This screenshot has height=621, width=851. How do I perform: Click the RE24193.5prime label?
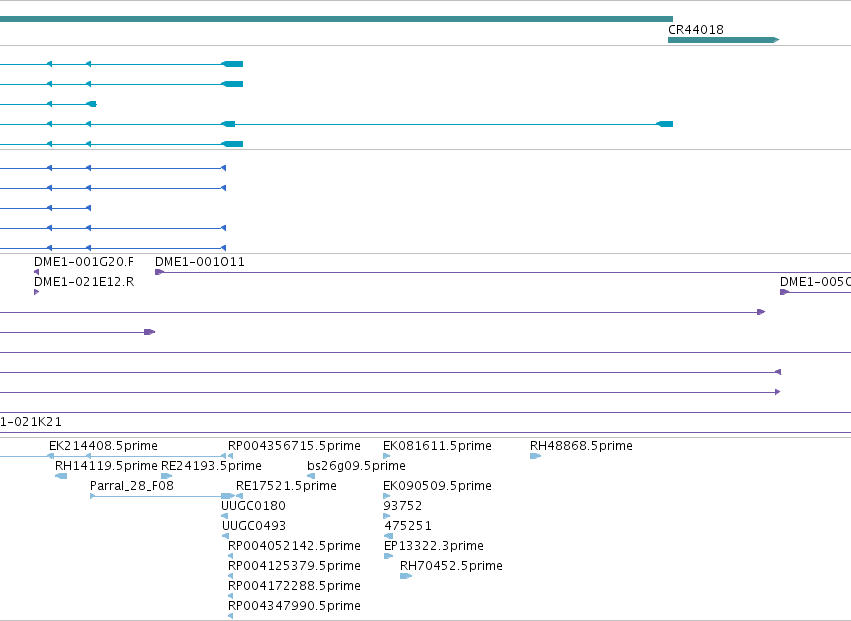point(212,466)
